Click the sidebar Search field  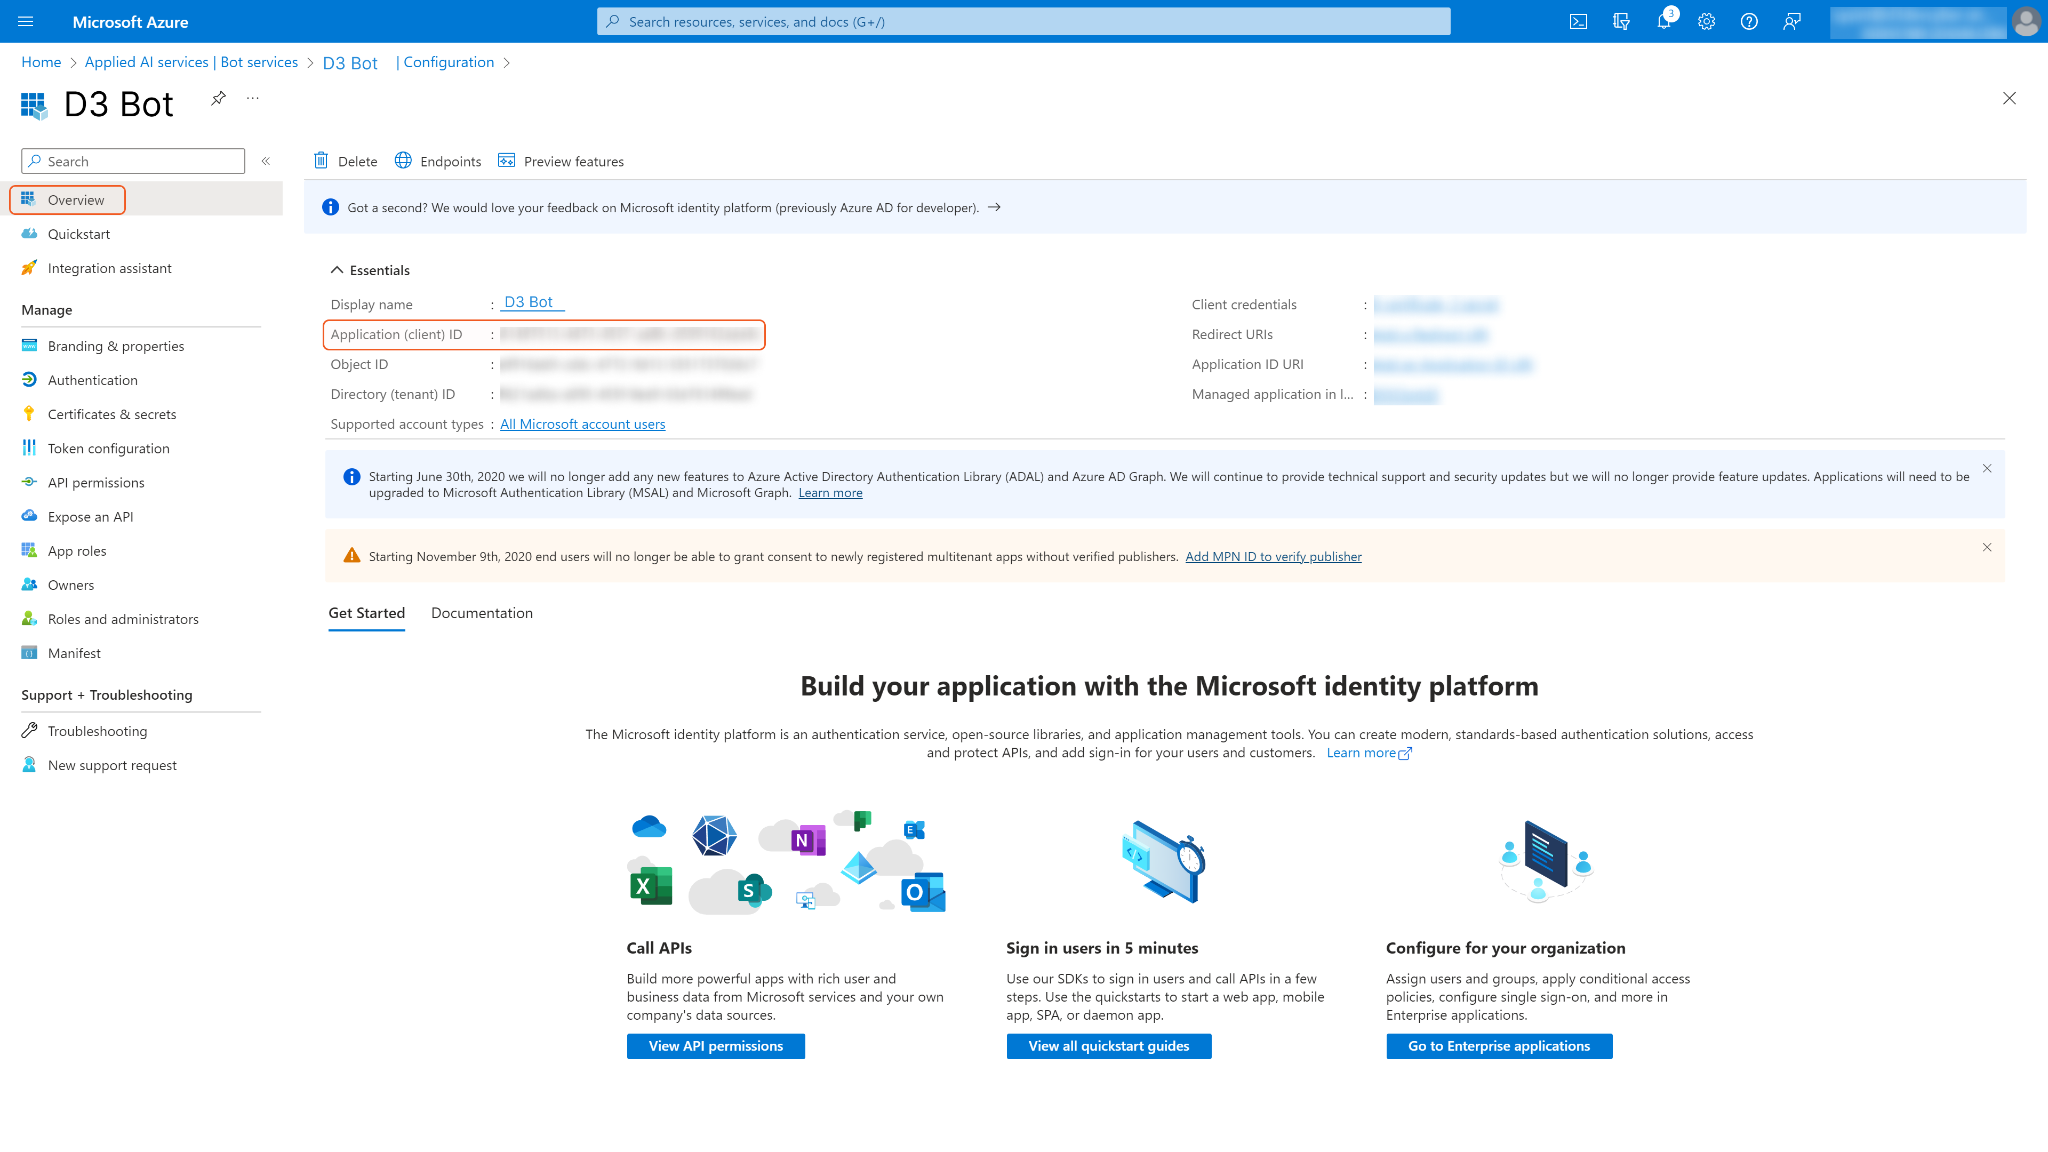133,161
